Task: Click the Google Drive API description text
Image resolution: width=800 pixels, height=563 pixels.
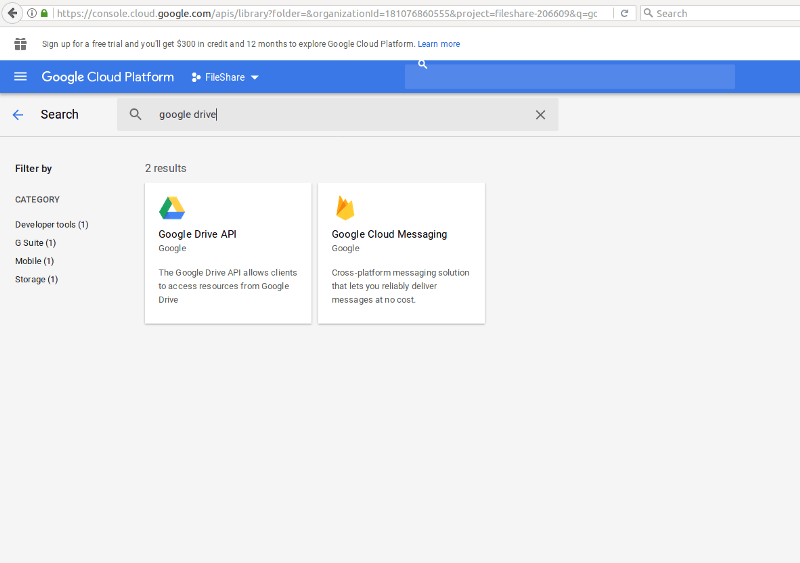Action: click(x=228, y=286)
